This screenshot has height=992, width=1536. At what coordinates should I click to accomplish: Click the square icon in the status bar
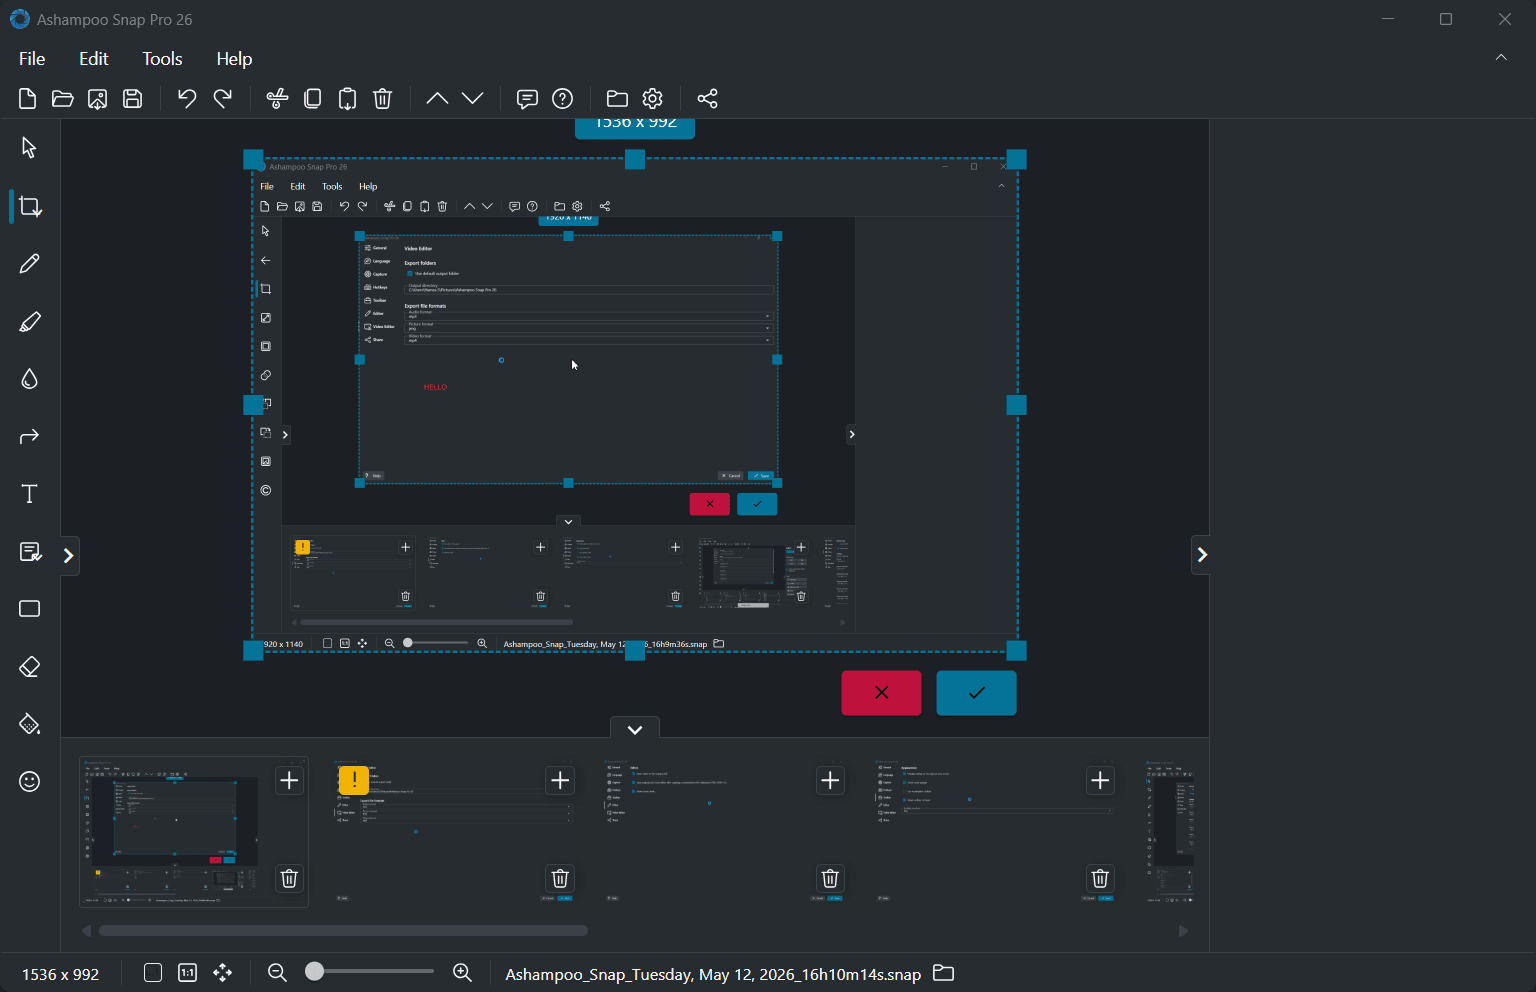pos(153,973)
